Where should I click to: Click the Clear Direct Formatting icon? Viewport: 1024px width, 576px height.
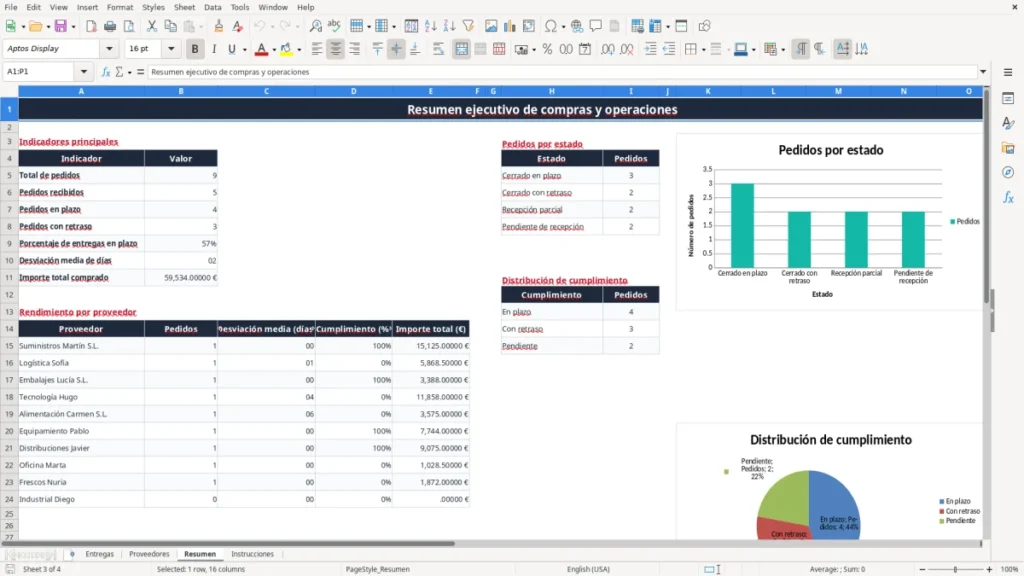[x=238, y=26]
